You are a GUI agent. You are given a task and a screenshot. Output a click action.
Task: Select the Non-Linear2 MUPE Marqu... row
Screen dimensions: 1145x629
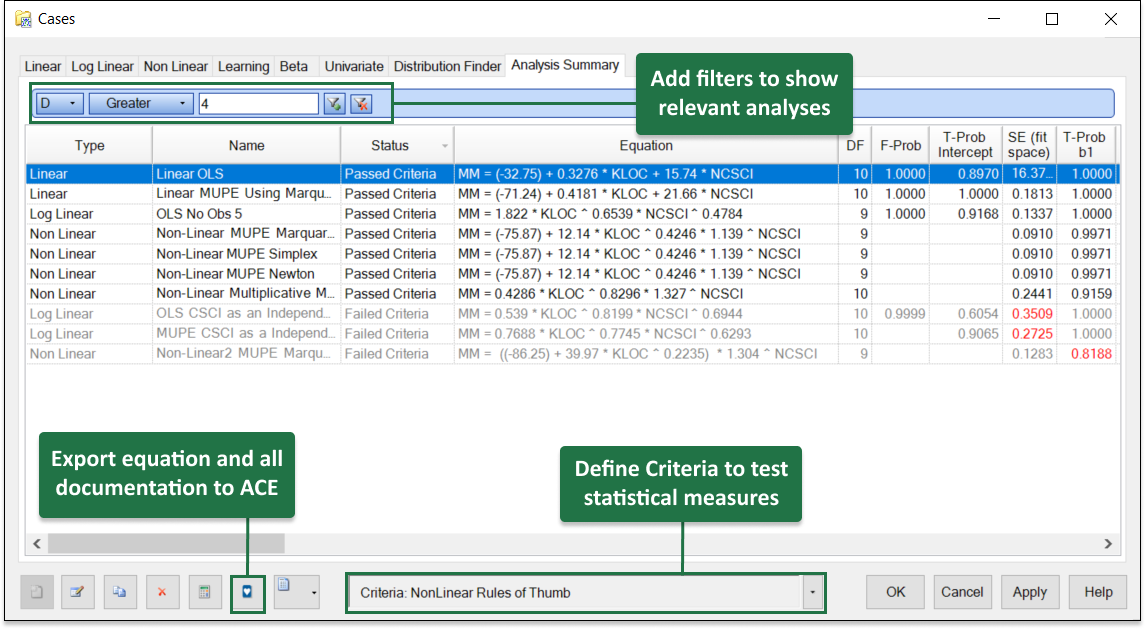(x=572, y=354)
